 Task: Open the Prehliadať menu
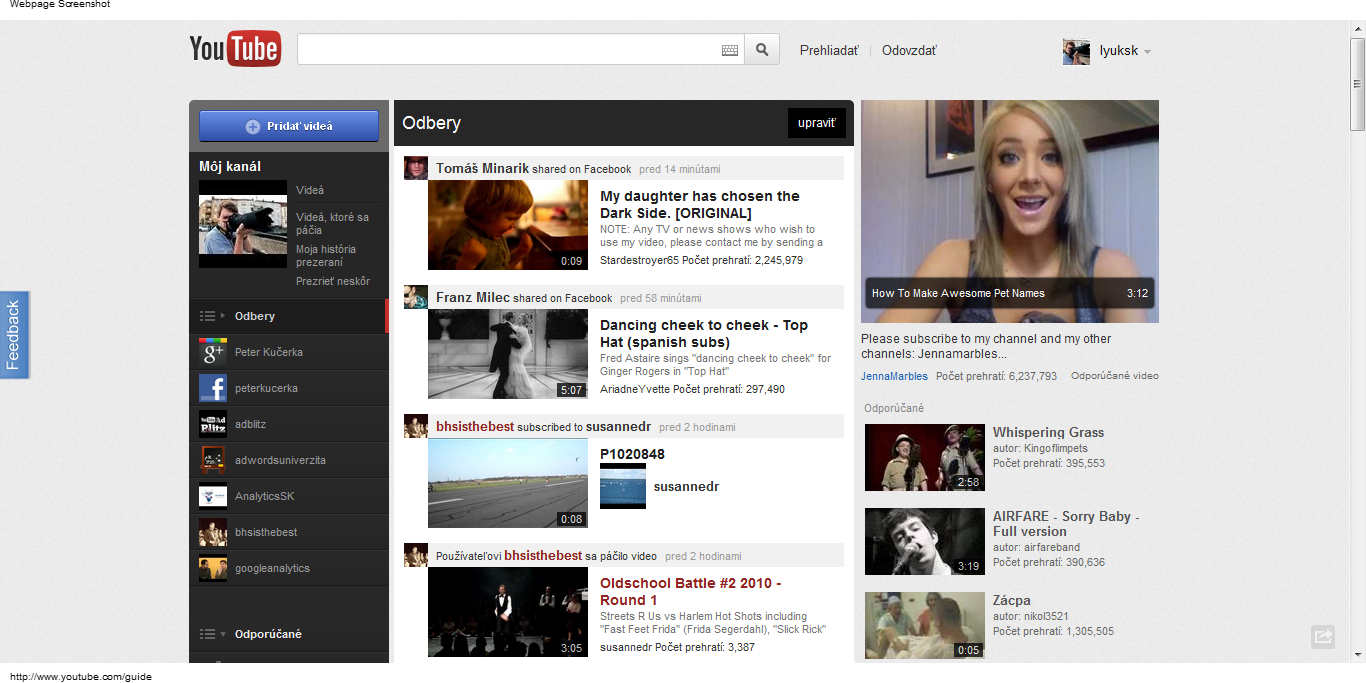pyautogui.click(x=829, y=50)
